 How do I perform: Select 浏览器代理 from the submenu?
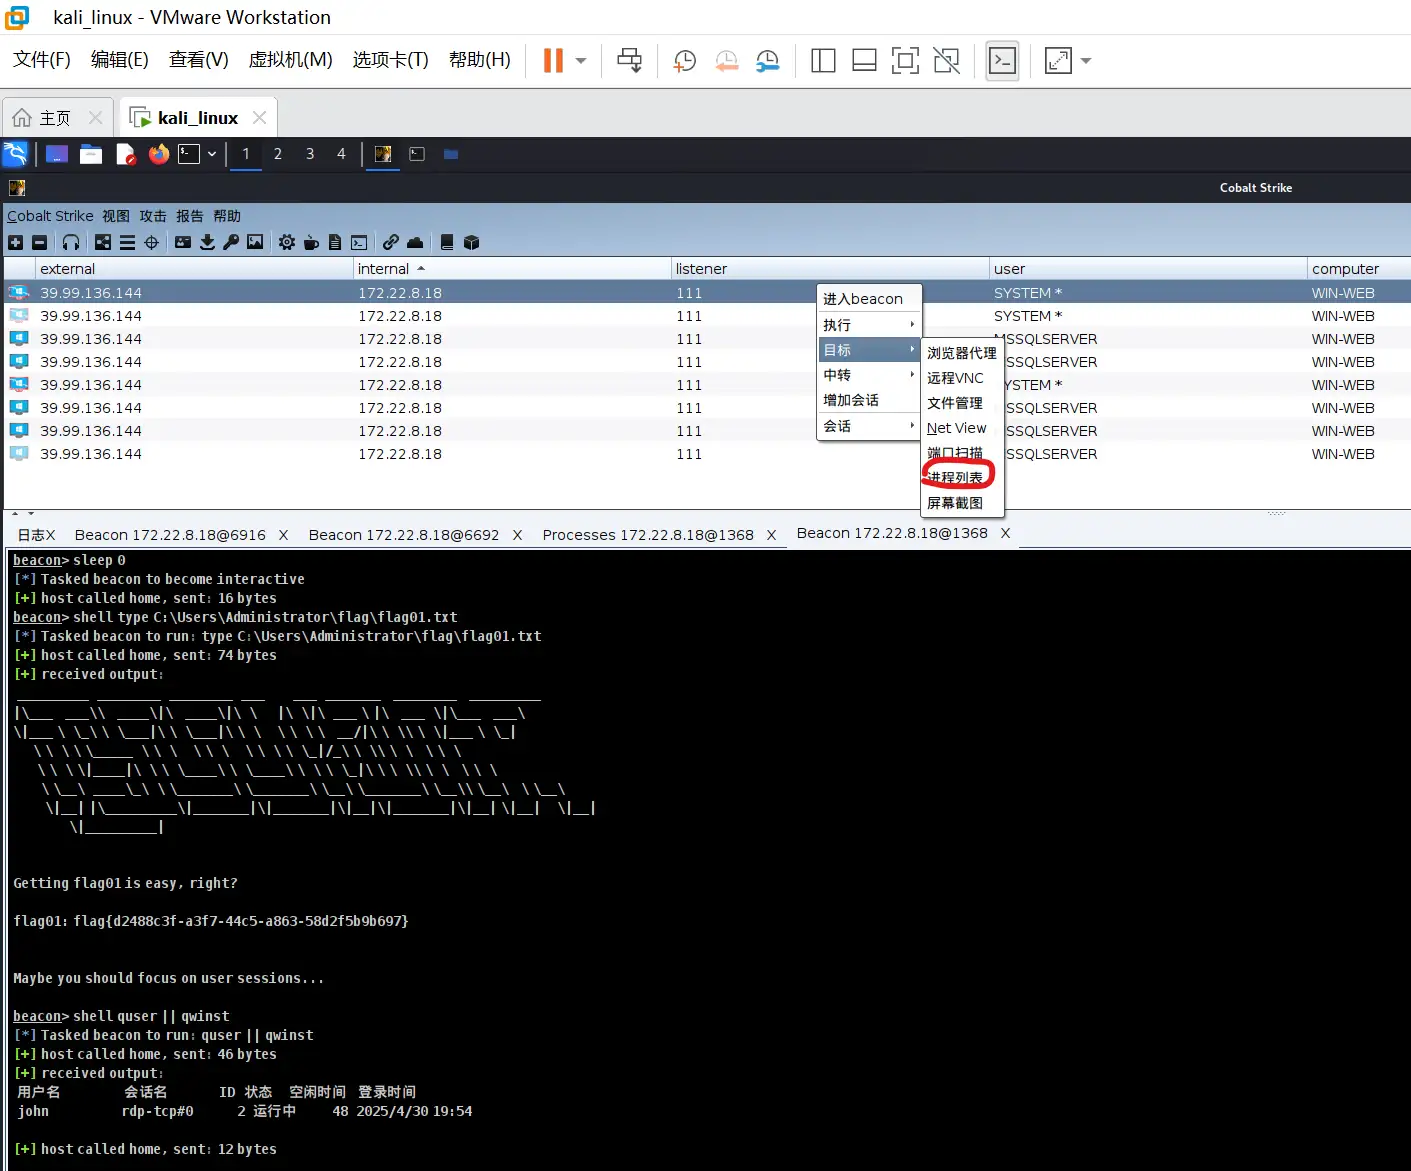961,353
